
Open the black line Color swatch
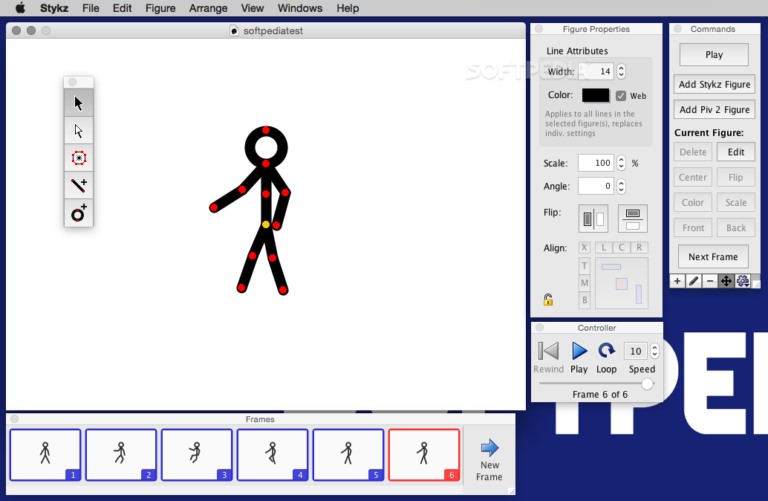point(595,96)
